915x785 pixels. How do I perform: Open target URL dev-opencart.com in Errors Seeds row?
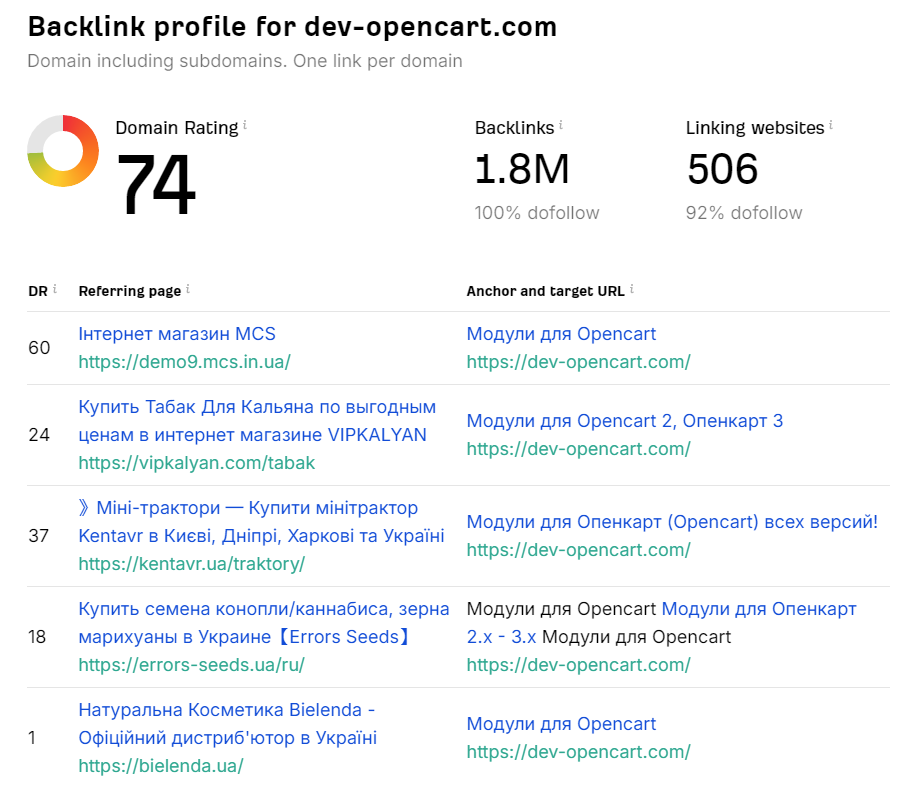tap(578, 665)
